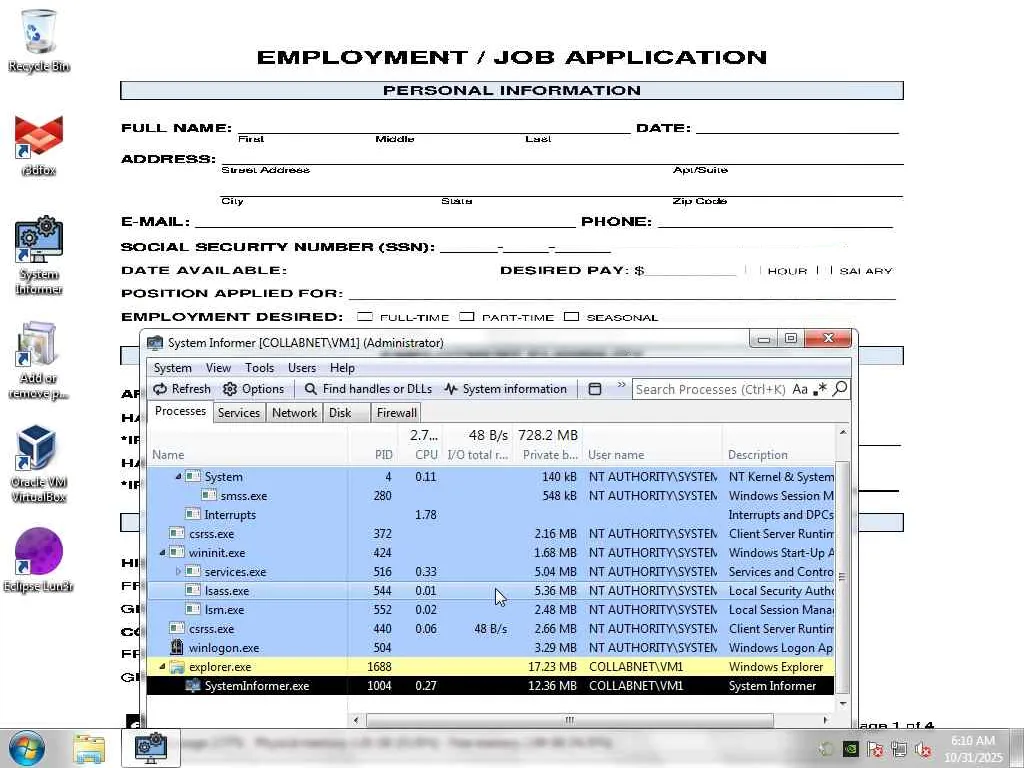Expand the services.exe tree node
This screenshot has width=1024, height=768.
(x=178, y=571)
